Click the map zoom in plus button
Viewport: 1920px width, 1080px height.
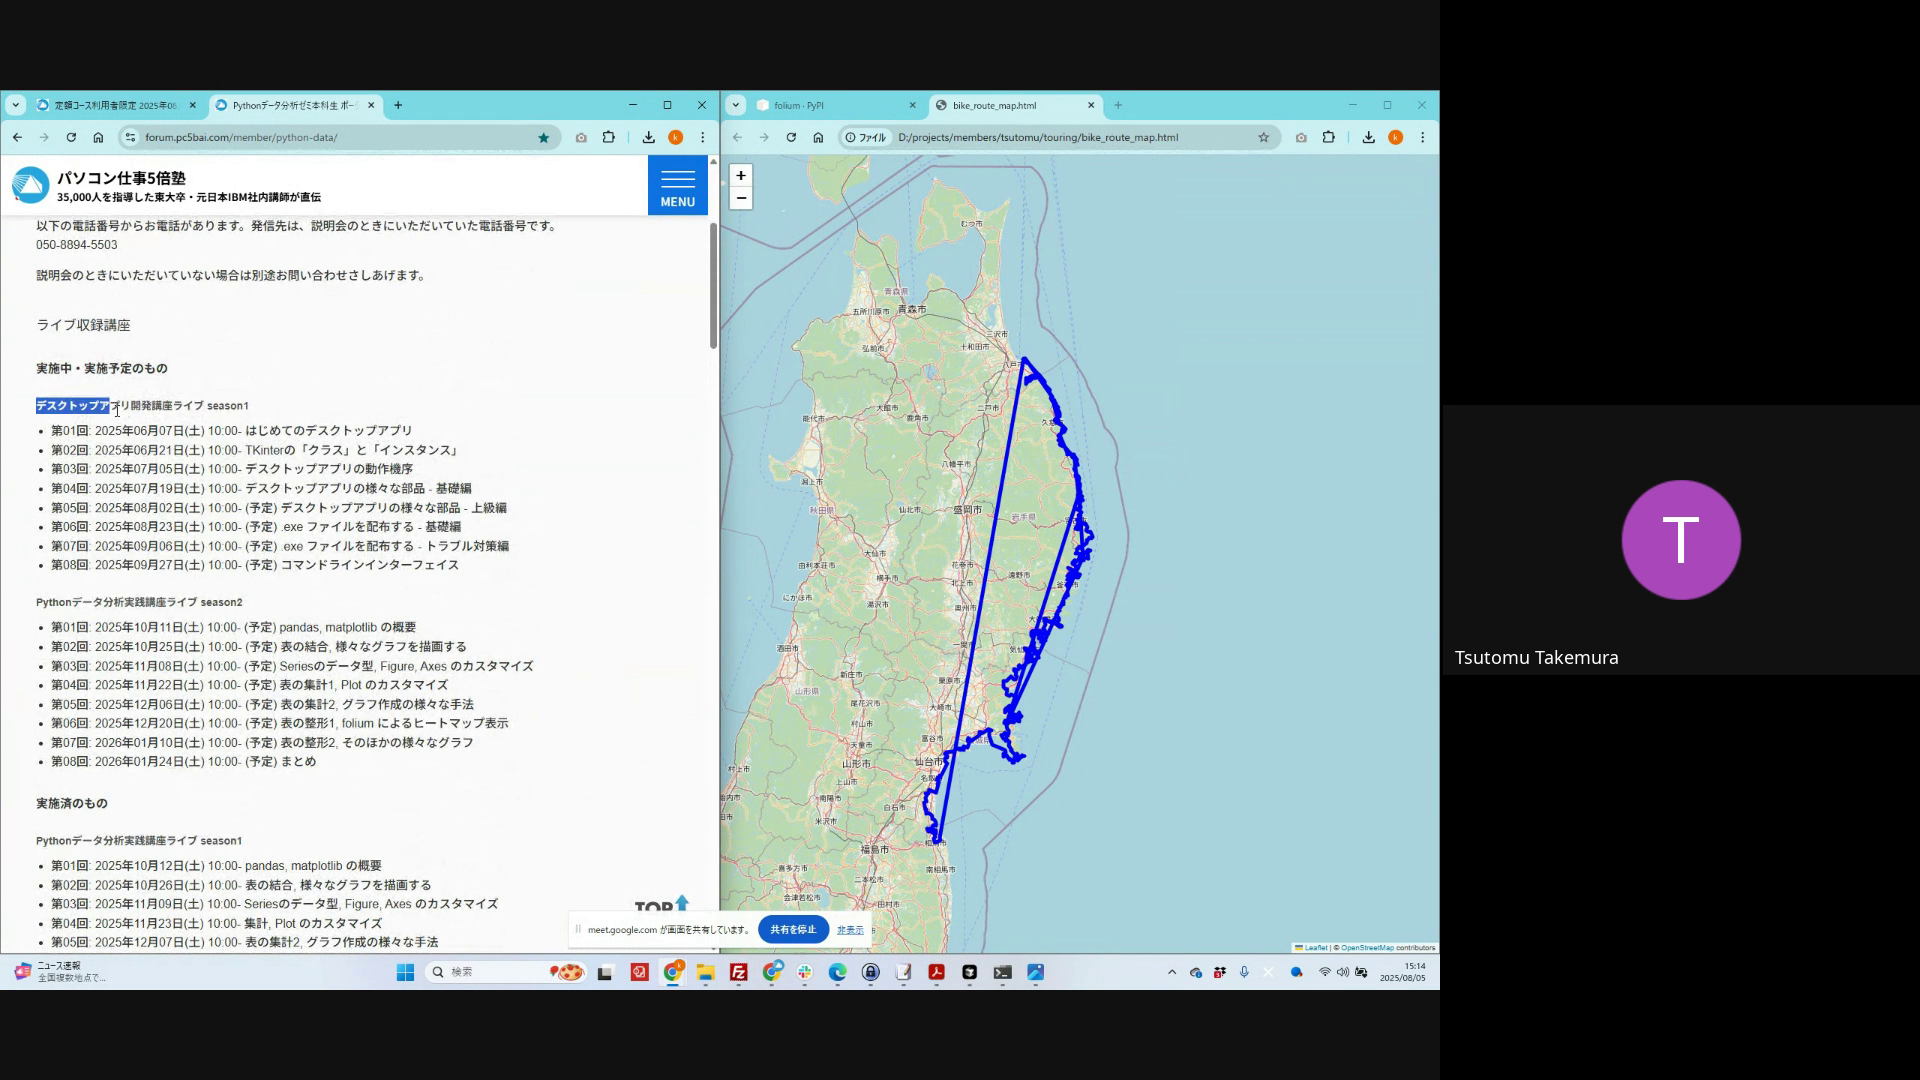point(741,176)
